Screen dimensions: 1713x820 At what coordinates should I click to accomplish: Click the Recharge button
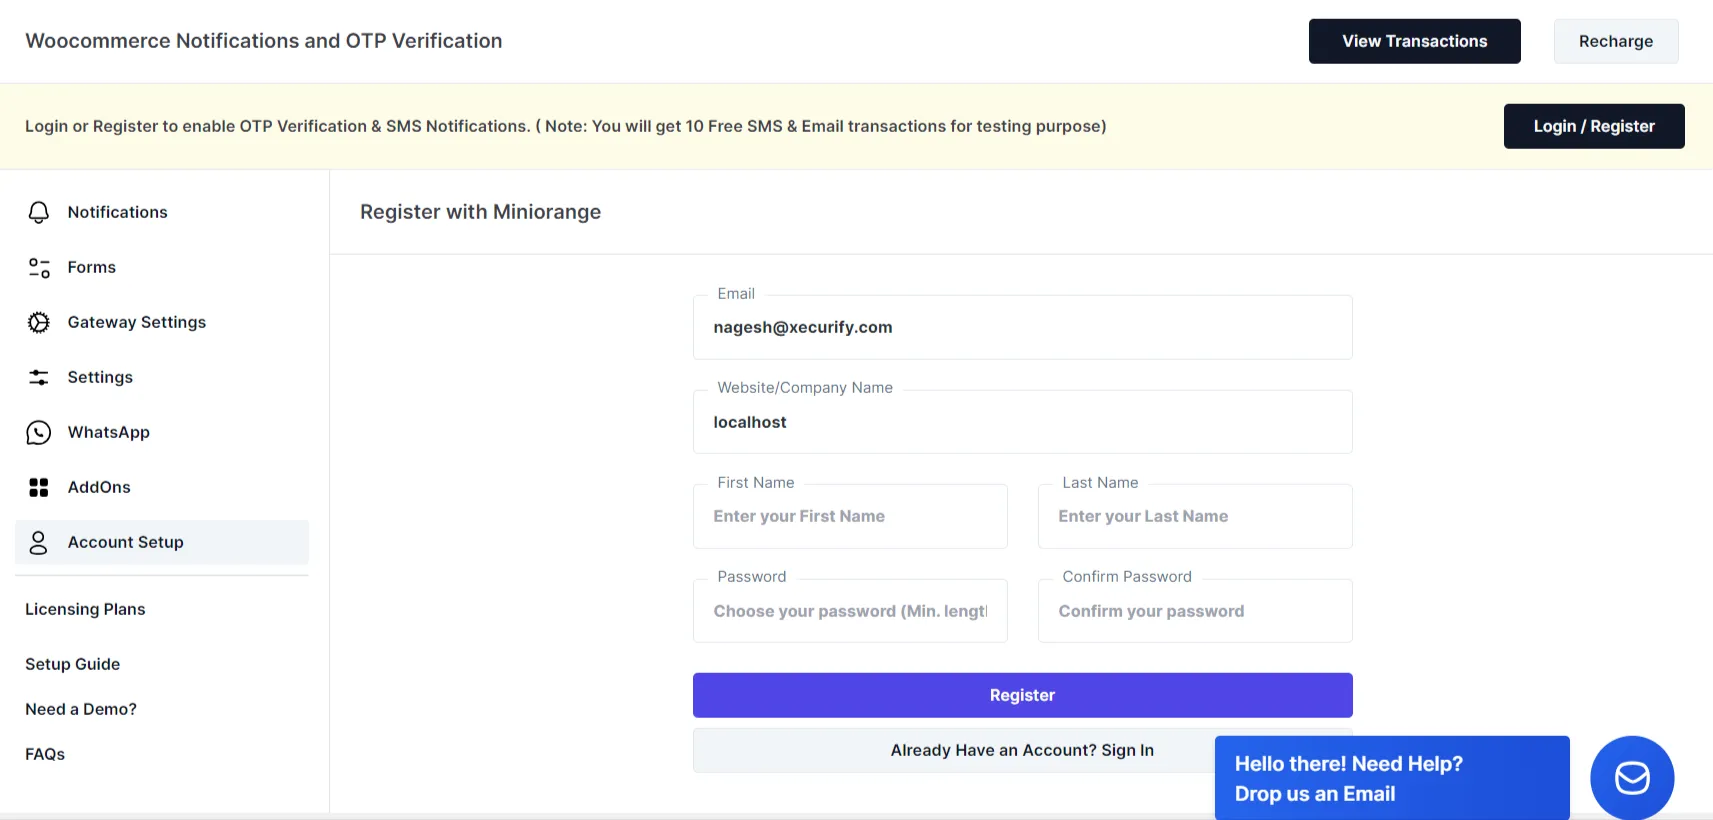1616,41
